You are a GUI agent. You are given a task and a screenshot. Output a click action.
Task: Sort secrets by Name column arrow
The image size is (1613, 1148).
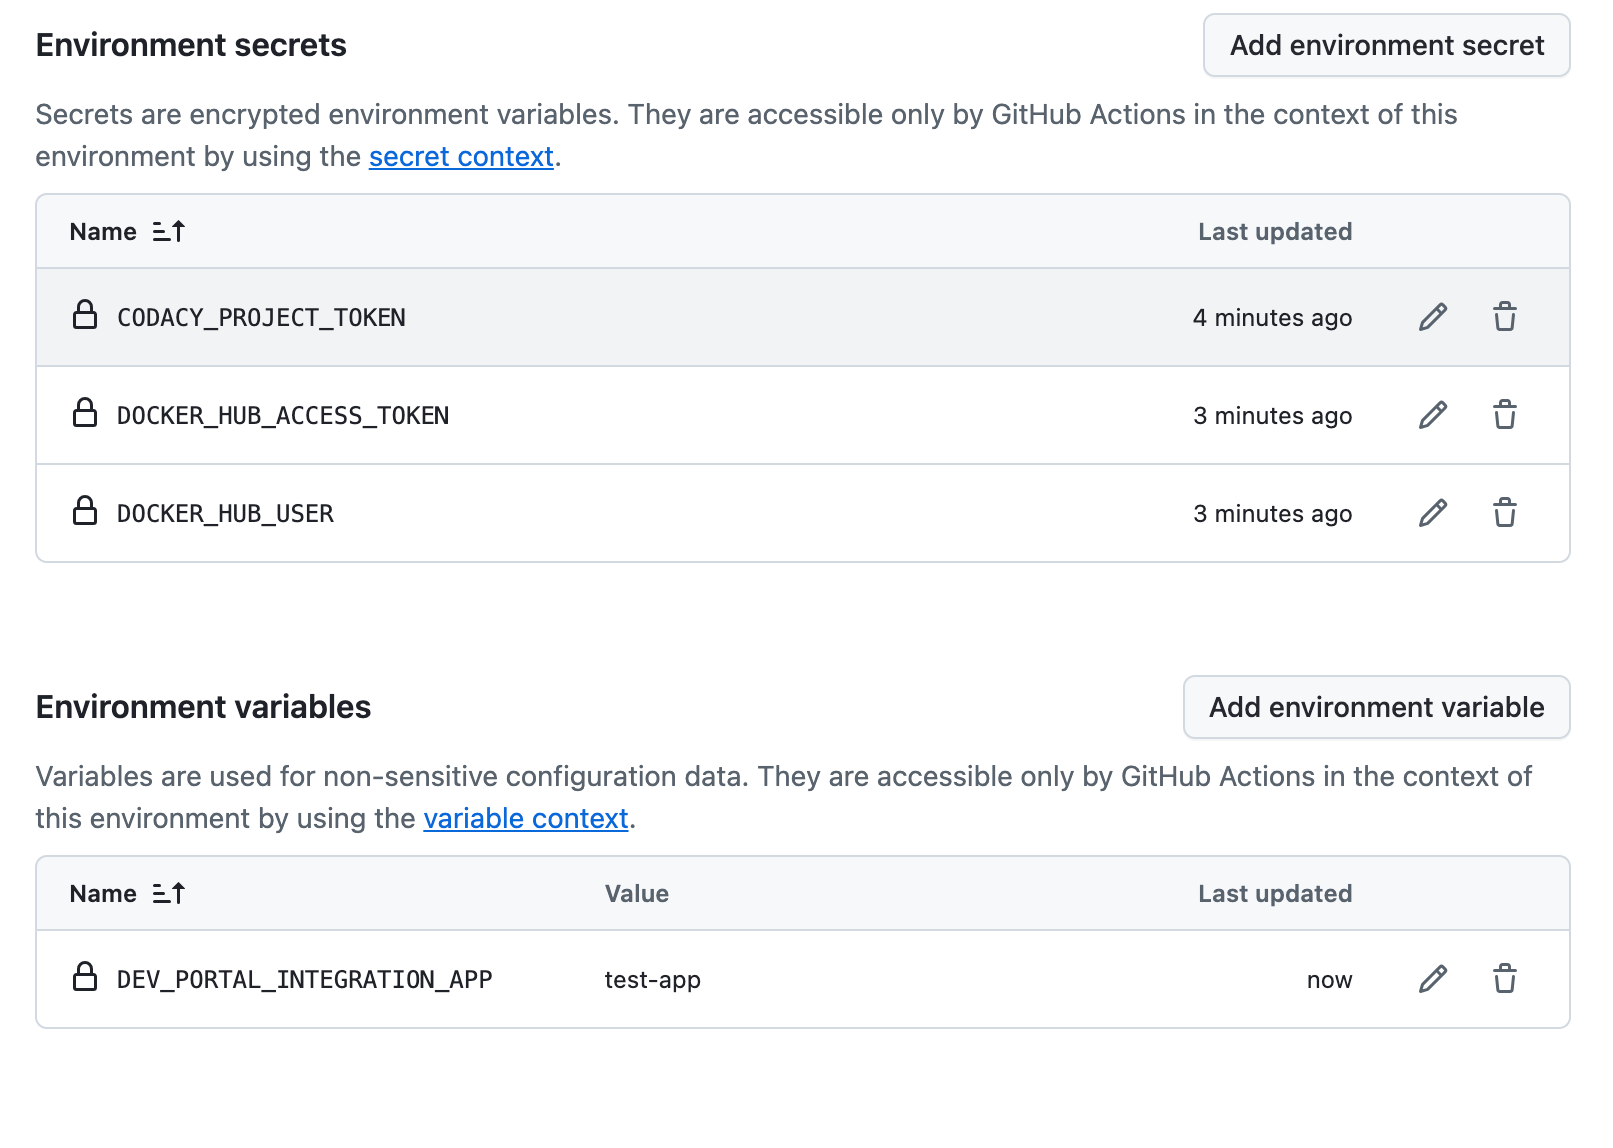pos(169,232)
